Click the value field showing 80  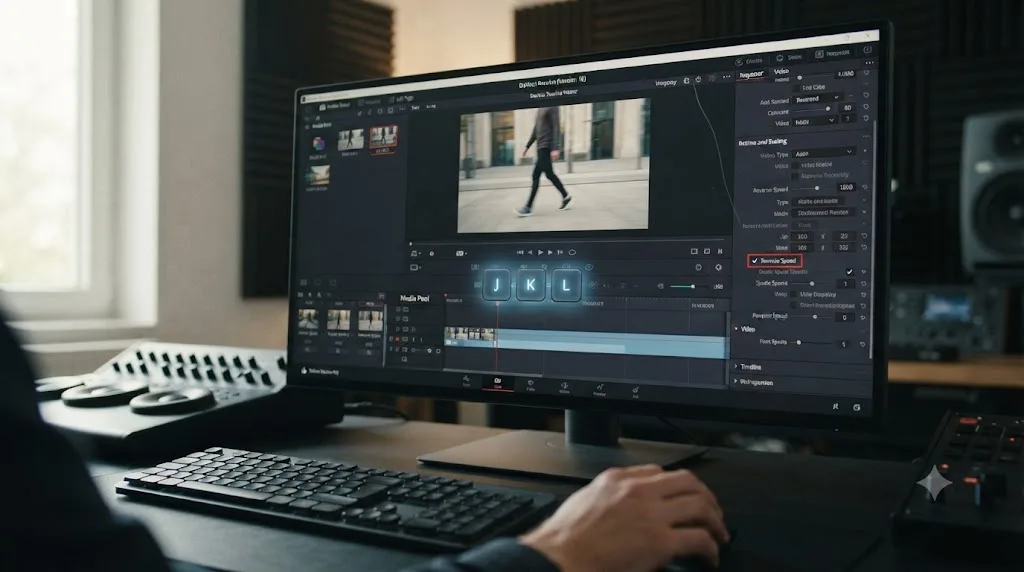(847, 108)
